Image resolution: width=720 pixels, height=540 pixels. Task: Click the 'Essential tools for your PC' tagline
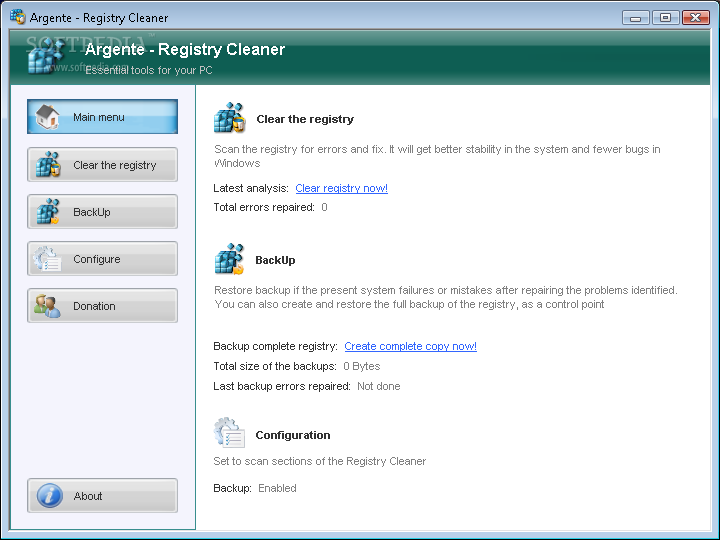pyautogui.click(x=149, y=70)
